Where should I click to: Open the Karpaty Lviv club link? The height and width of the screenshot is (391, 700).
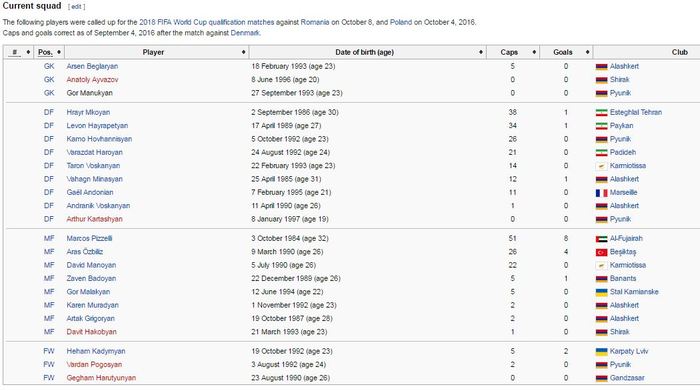click(x=629, y=351)
